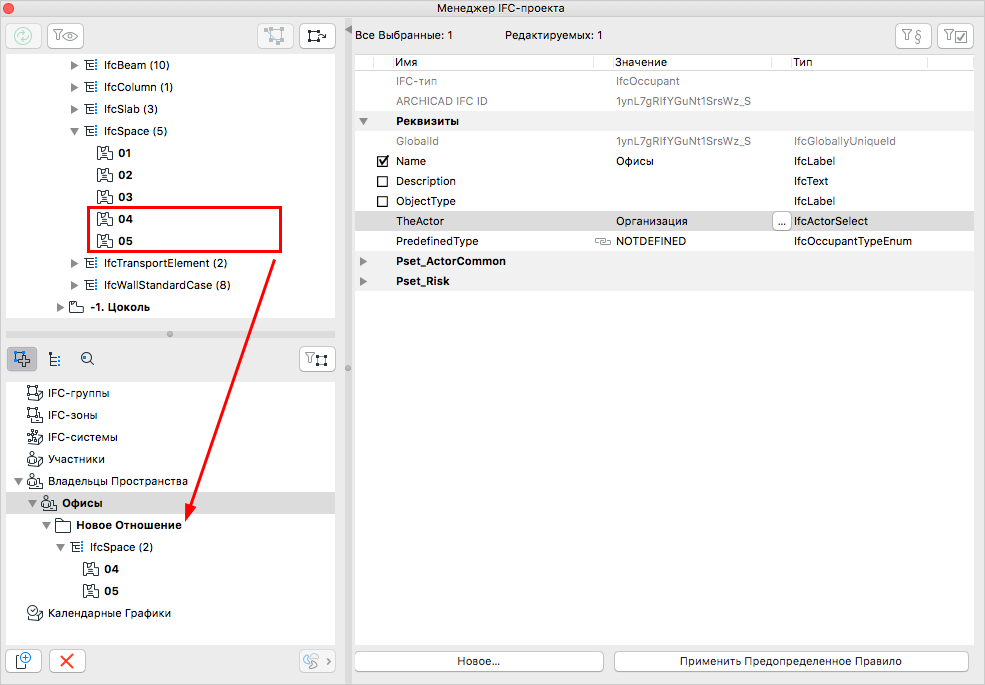Select space 02 zone icon

click(x=105, y=175)
